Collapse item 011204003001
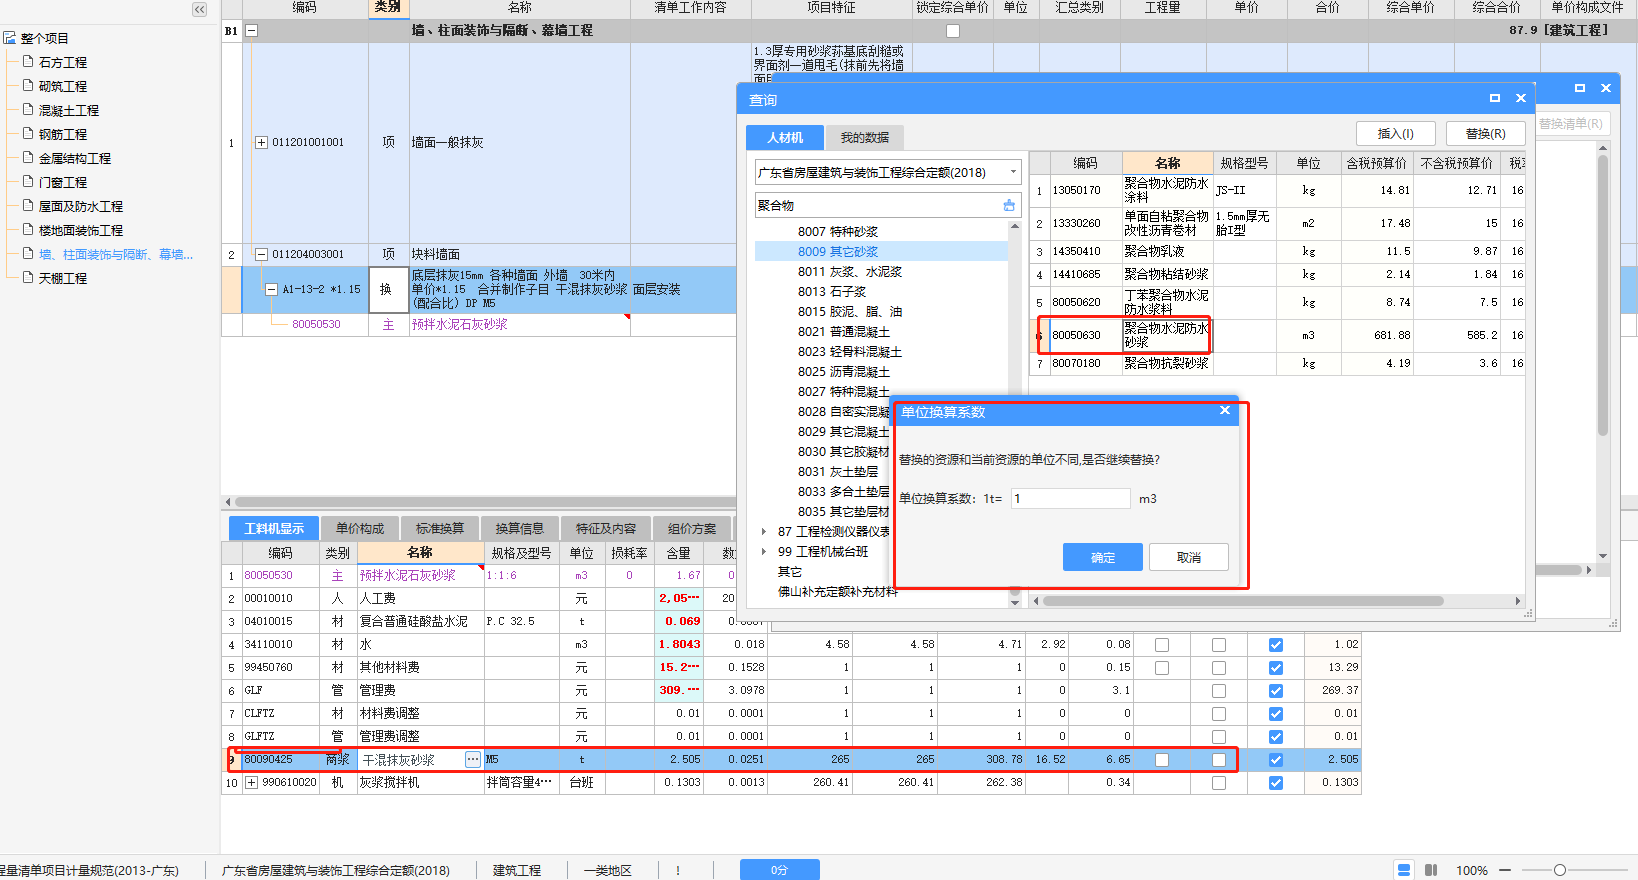1638x880 pixels. coord(262,254)
